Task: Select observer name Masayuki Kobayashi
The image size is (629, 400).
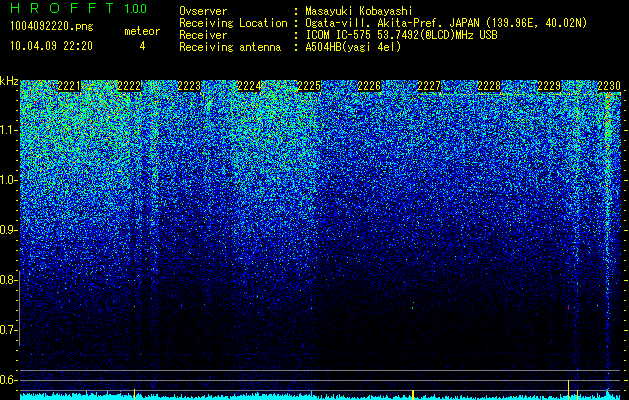Action: pos(359,11)
